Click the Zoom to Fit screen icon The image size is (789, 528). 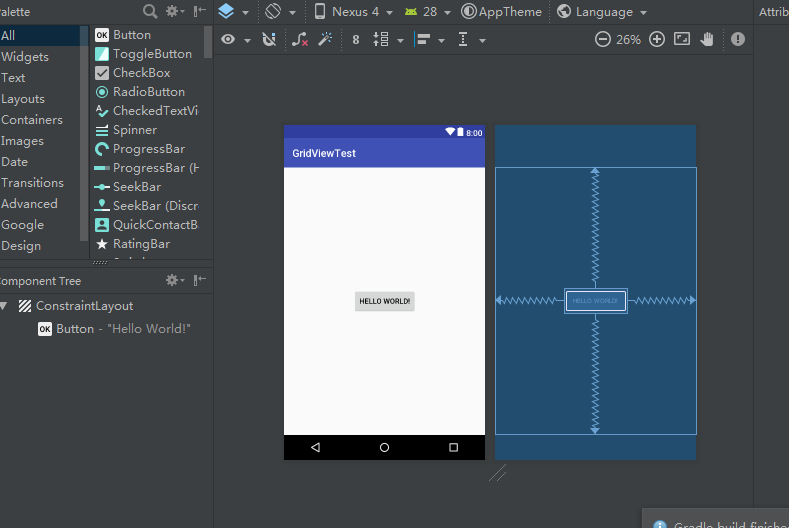[x=682, y=39]
